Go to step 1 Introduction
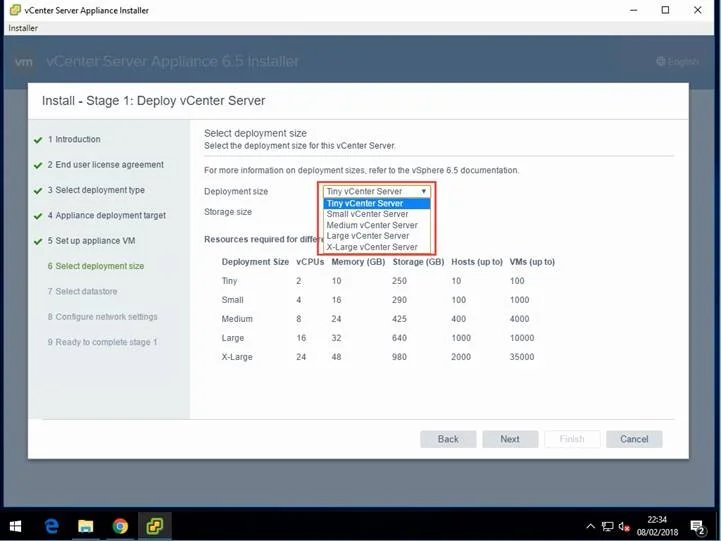 (74, 139)
